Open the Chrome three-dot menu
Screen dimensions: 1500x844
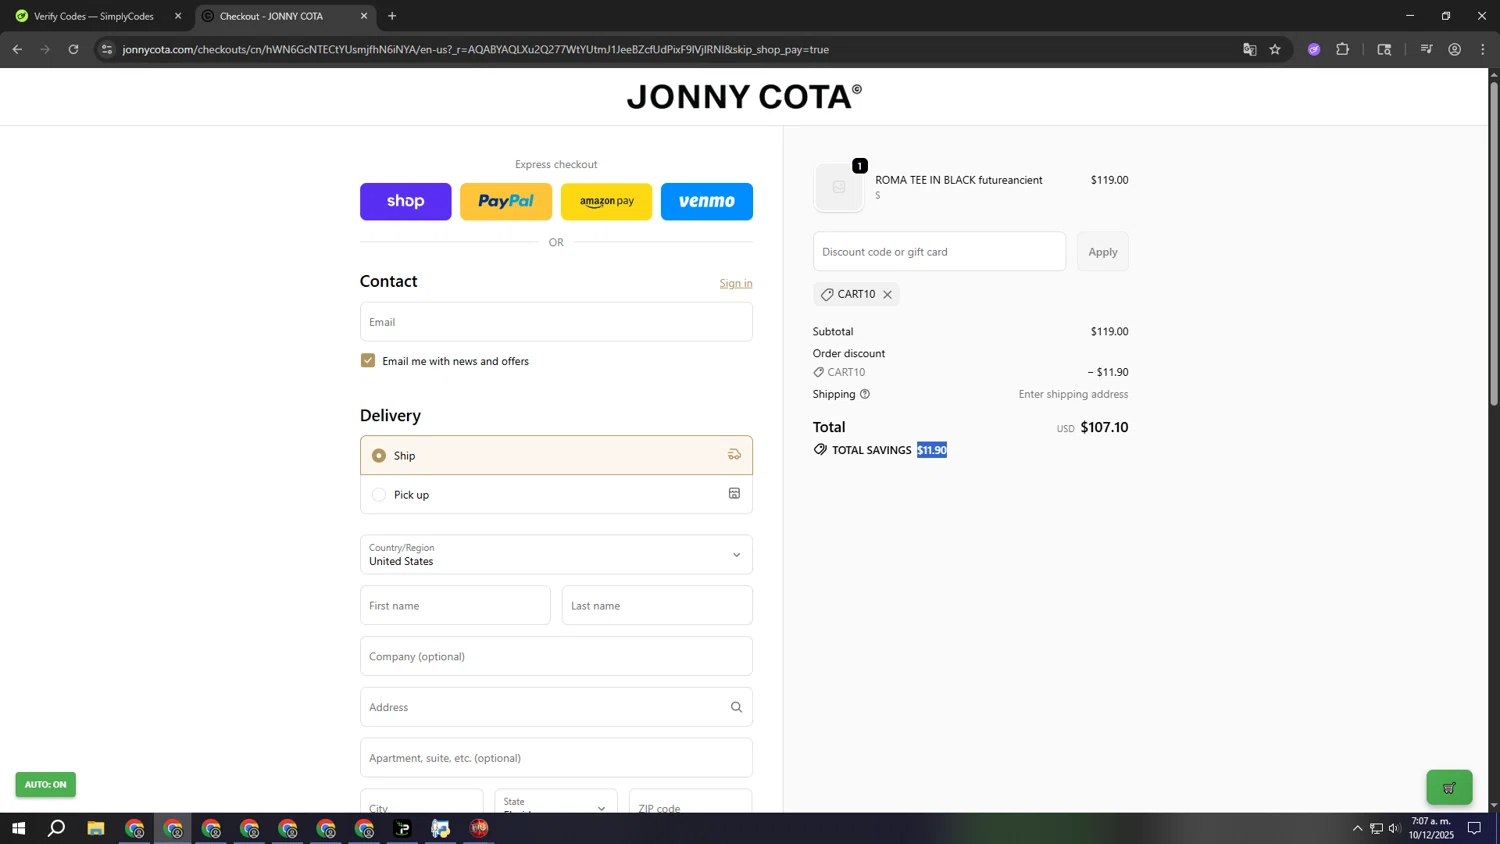pyautogui.click(x=1483, y=49)
